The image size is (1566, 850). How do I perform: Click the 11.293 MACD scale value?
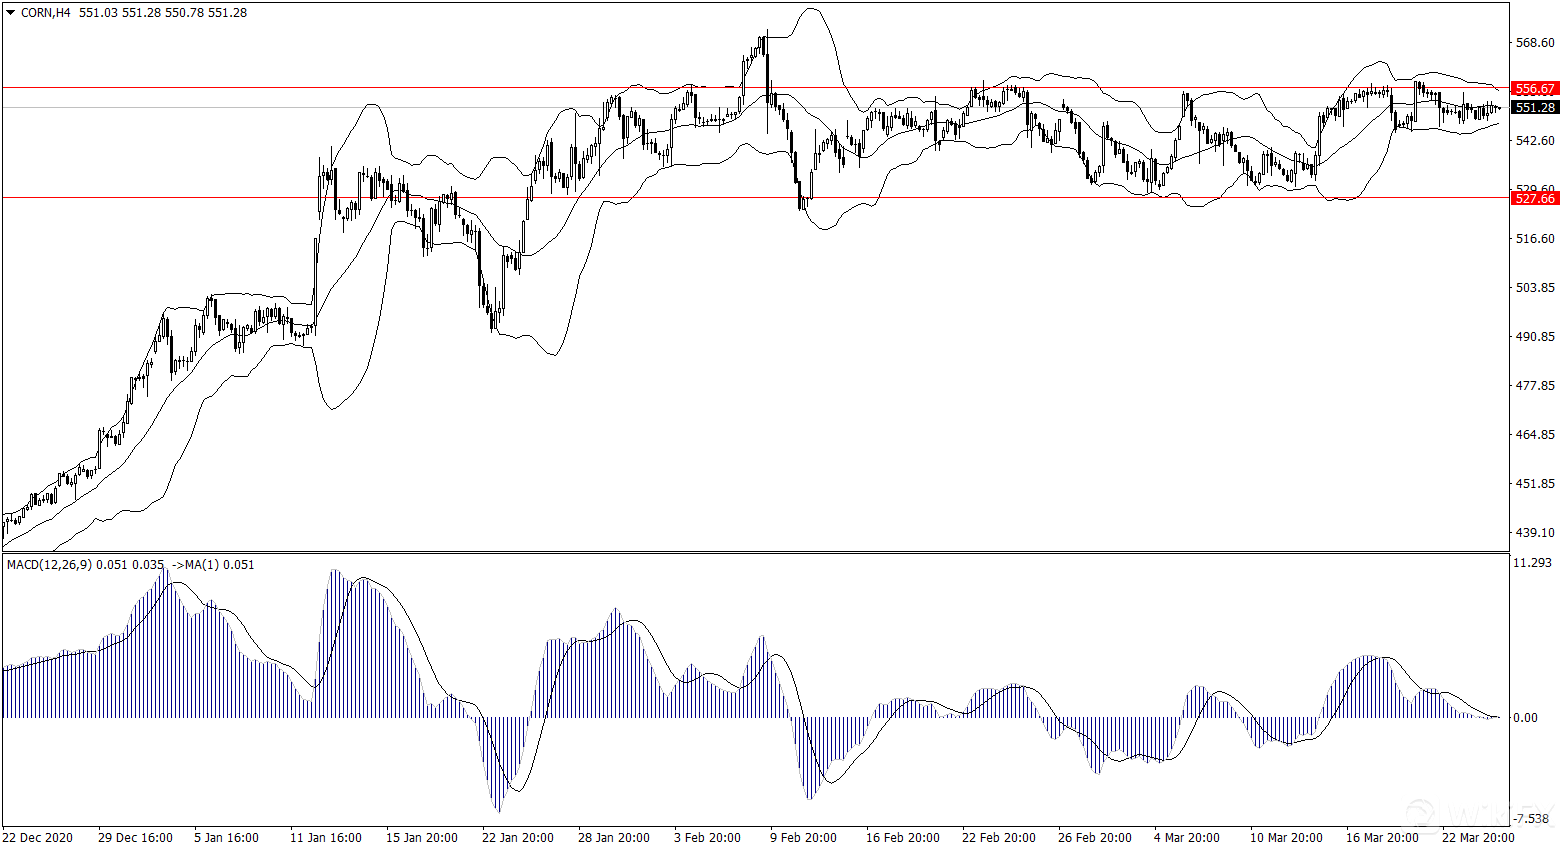pos(1533,563)
